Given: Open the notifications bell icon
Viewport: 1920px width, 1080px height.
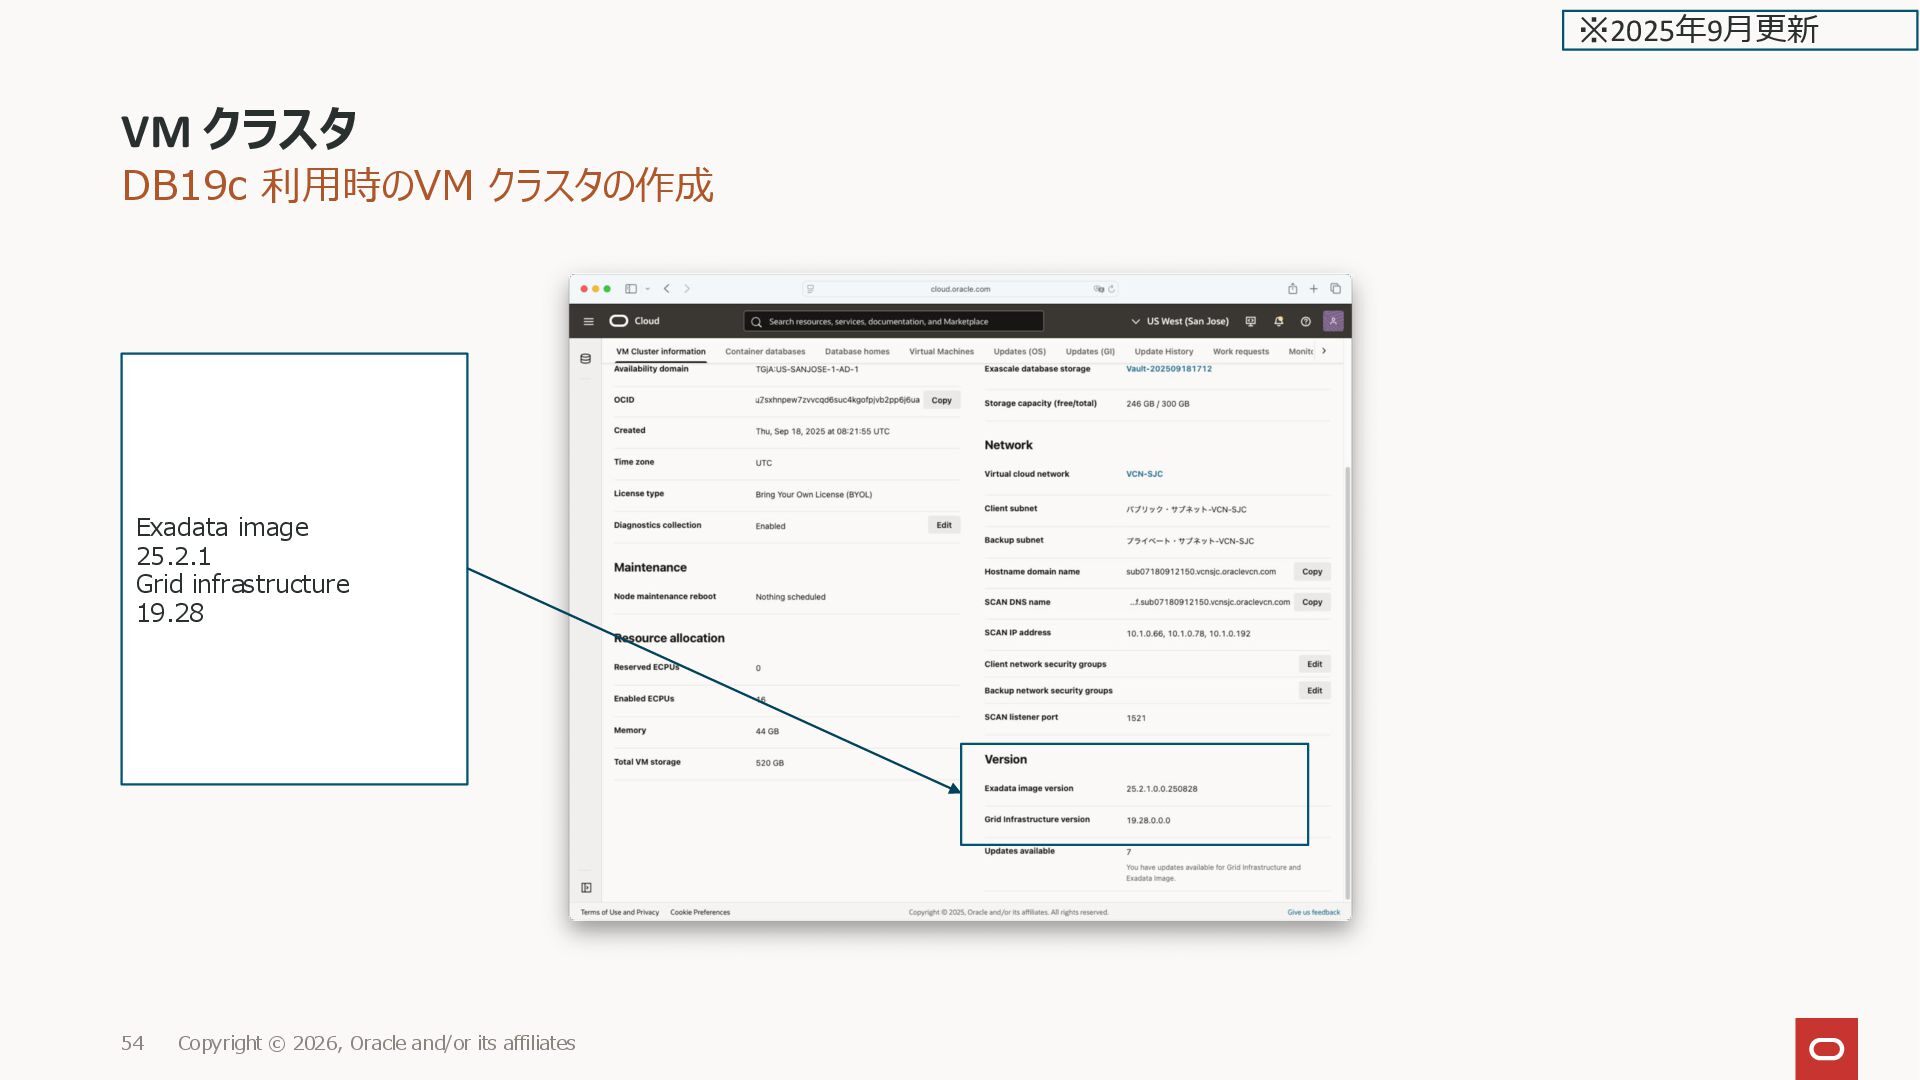Looking at the screenshot, I should [1278, 321].
